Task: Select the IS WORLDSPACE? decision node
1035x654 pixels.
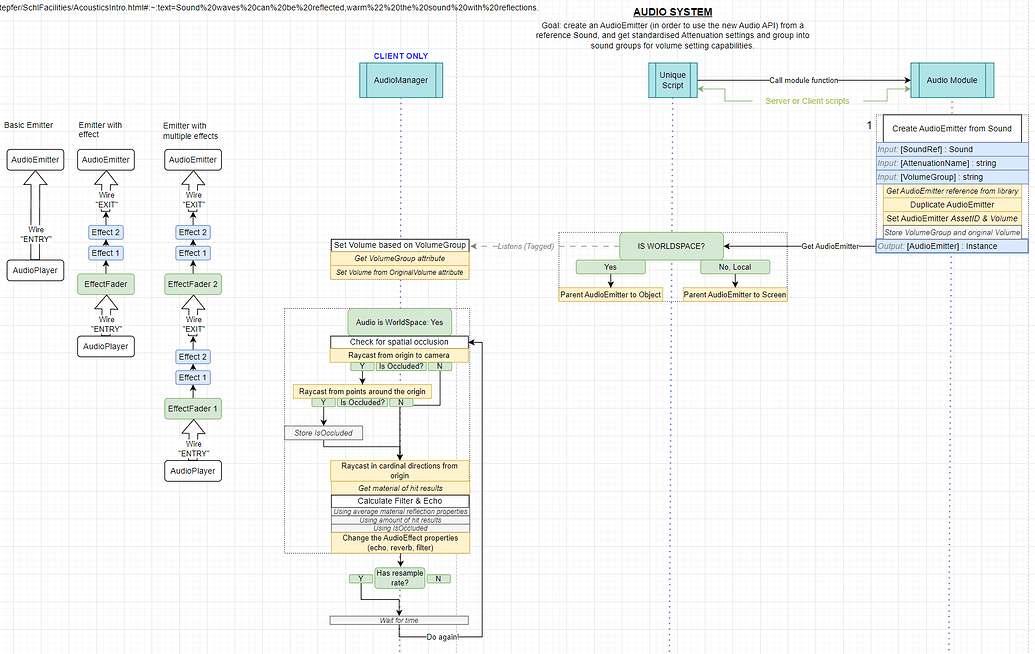Action: tap(671, 246)
